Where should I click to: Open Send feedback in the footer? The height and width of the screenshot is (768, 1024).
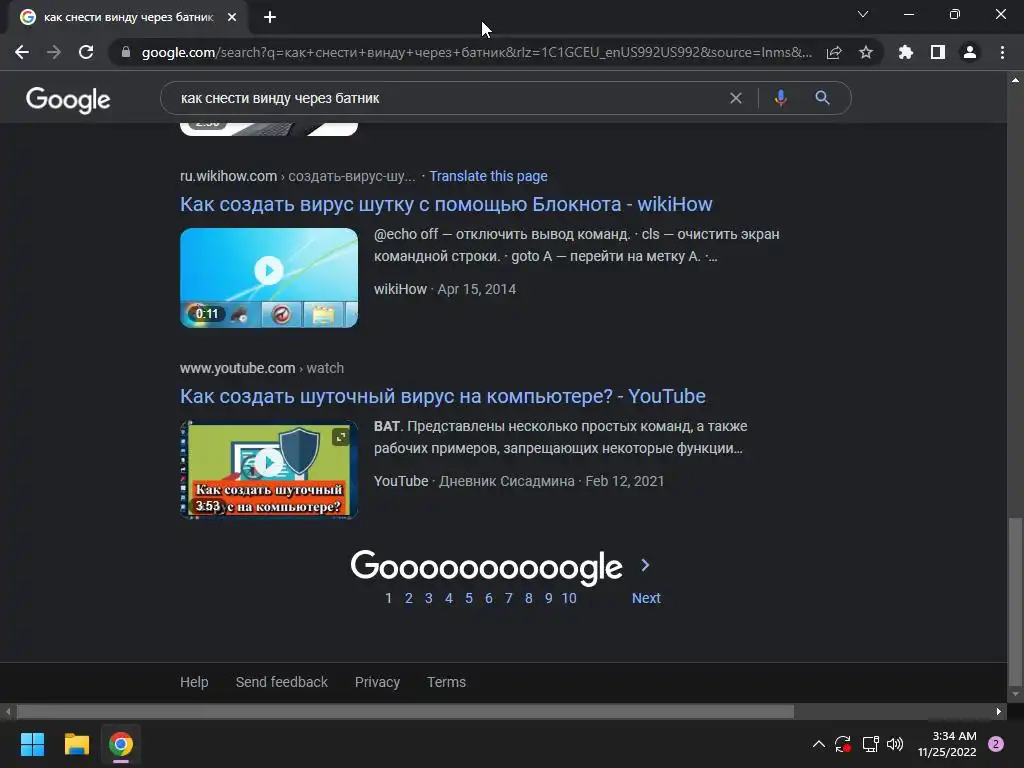[x=281, y=682]
